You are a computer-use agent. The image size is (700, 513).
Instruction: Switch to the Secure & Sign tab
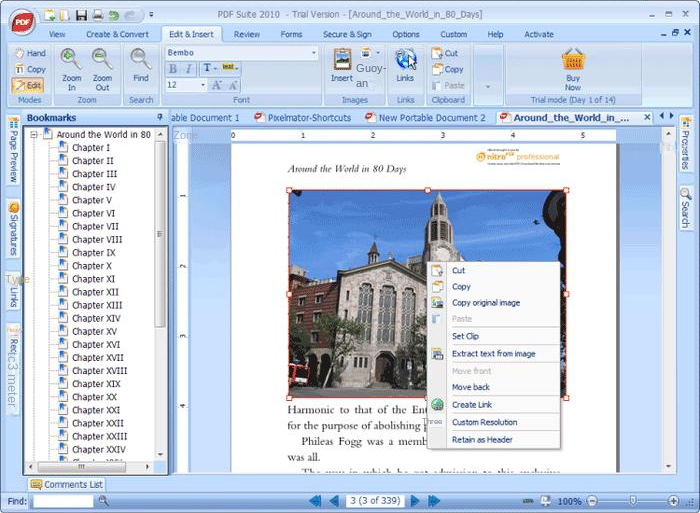point(348,34)
